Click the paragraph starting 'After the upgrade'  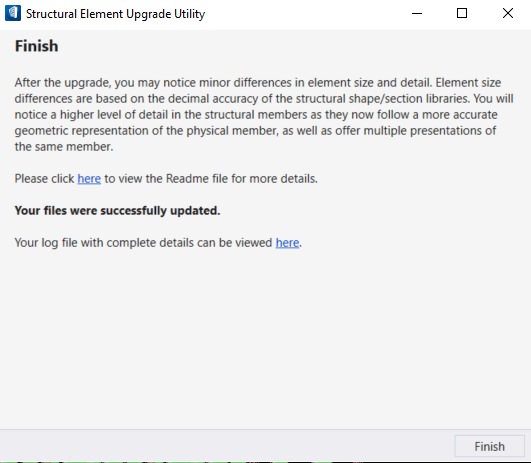(264, 114)
